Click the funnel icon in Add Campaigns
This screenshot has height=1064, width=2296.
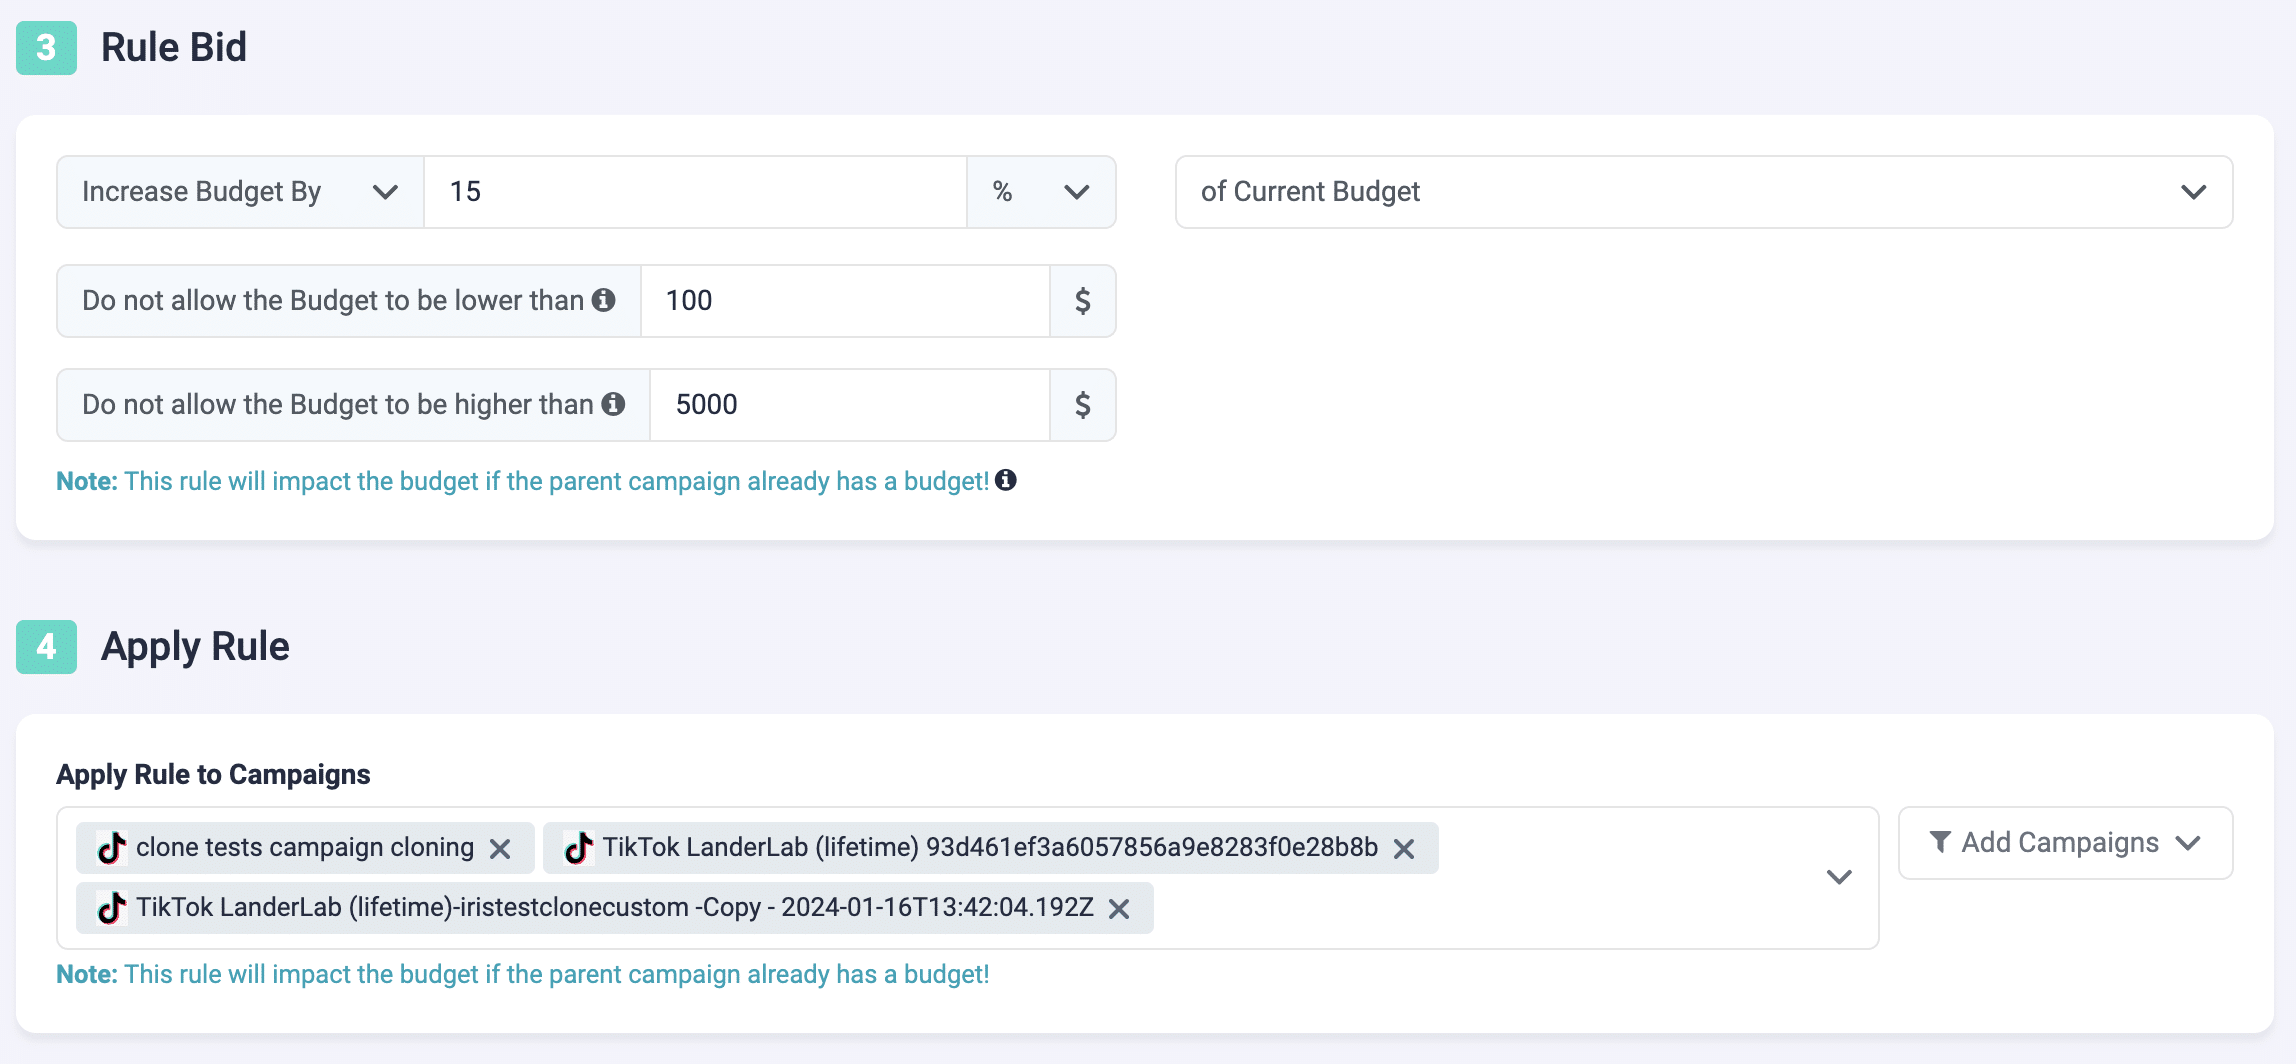tap(1940, 842)
